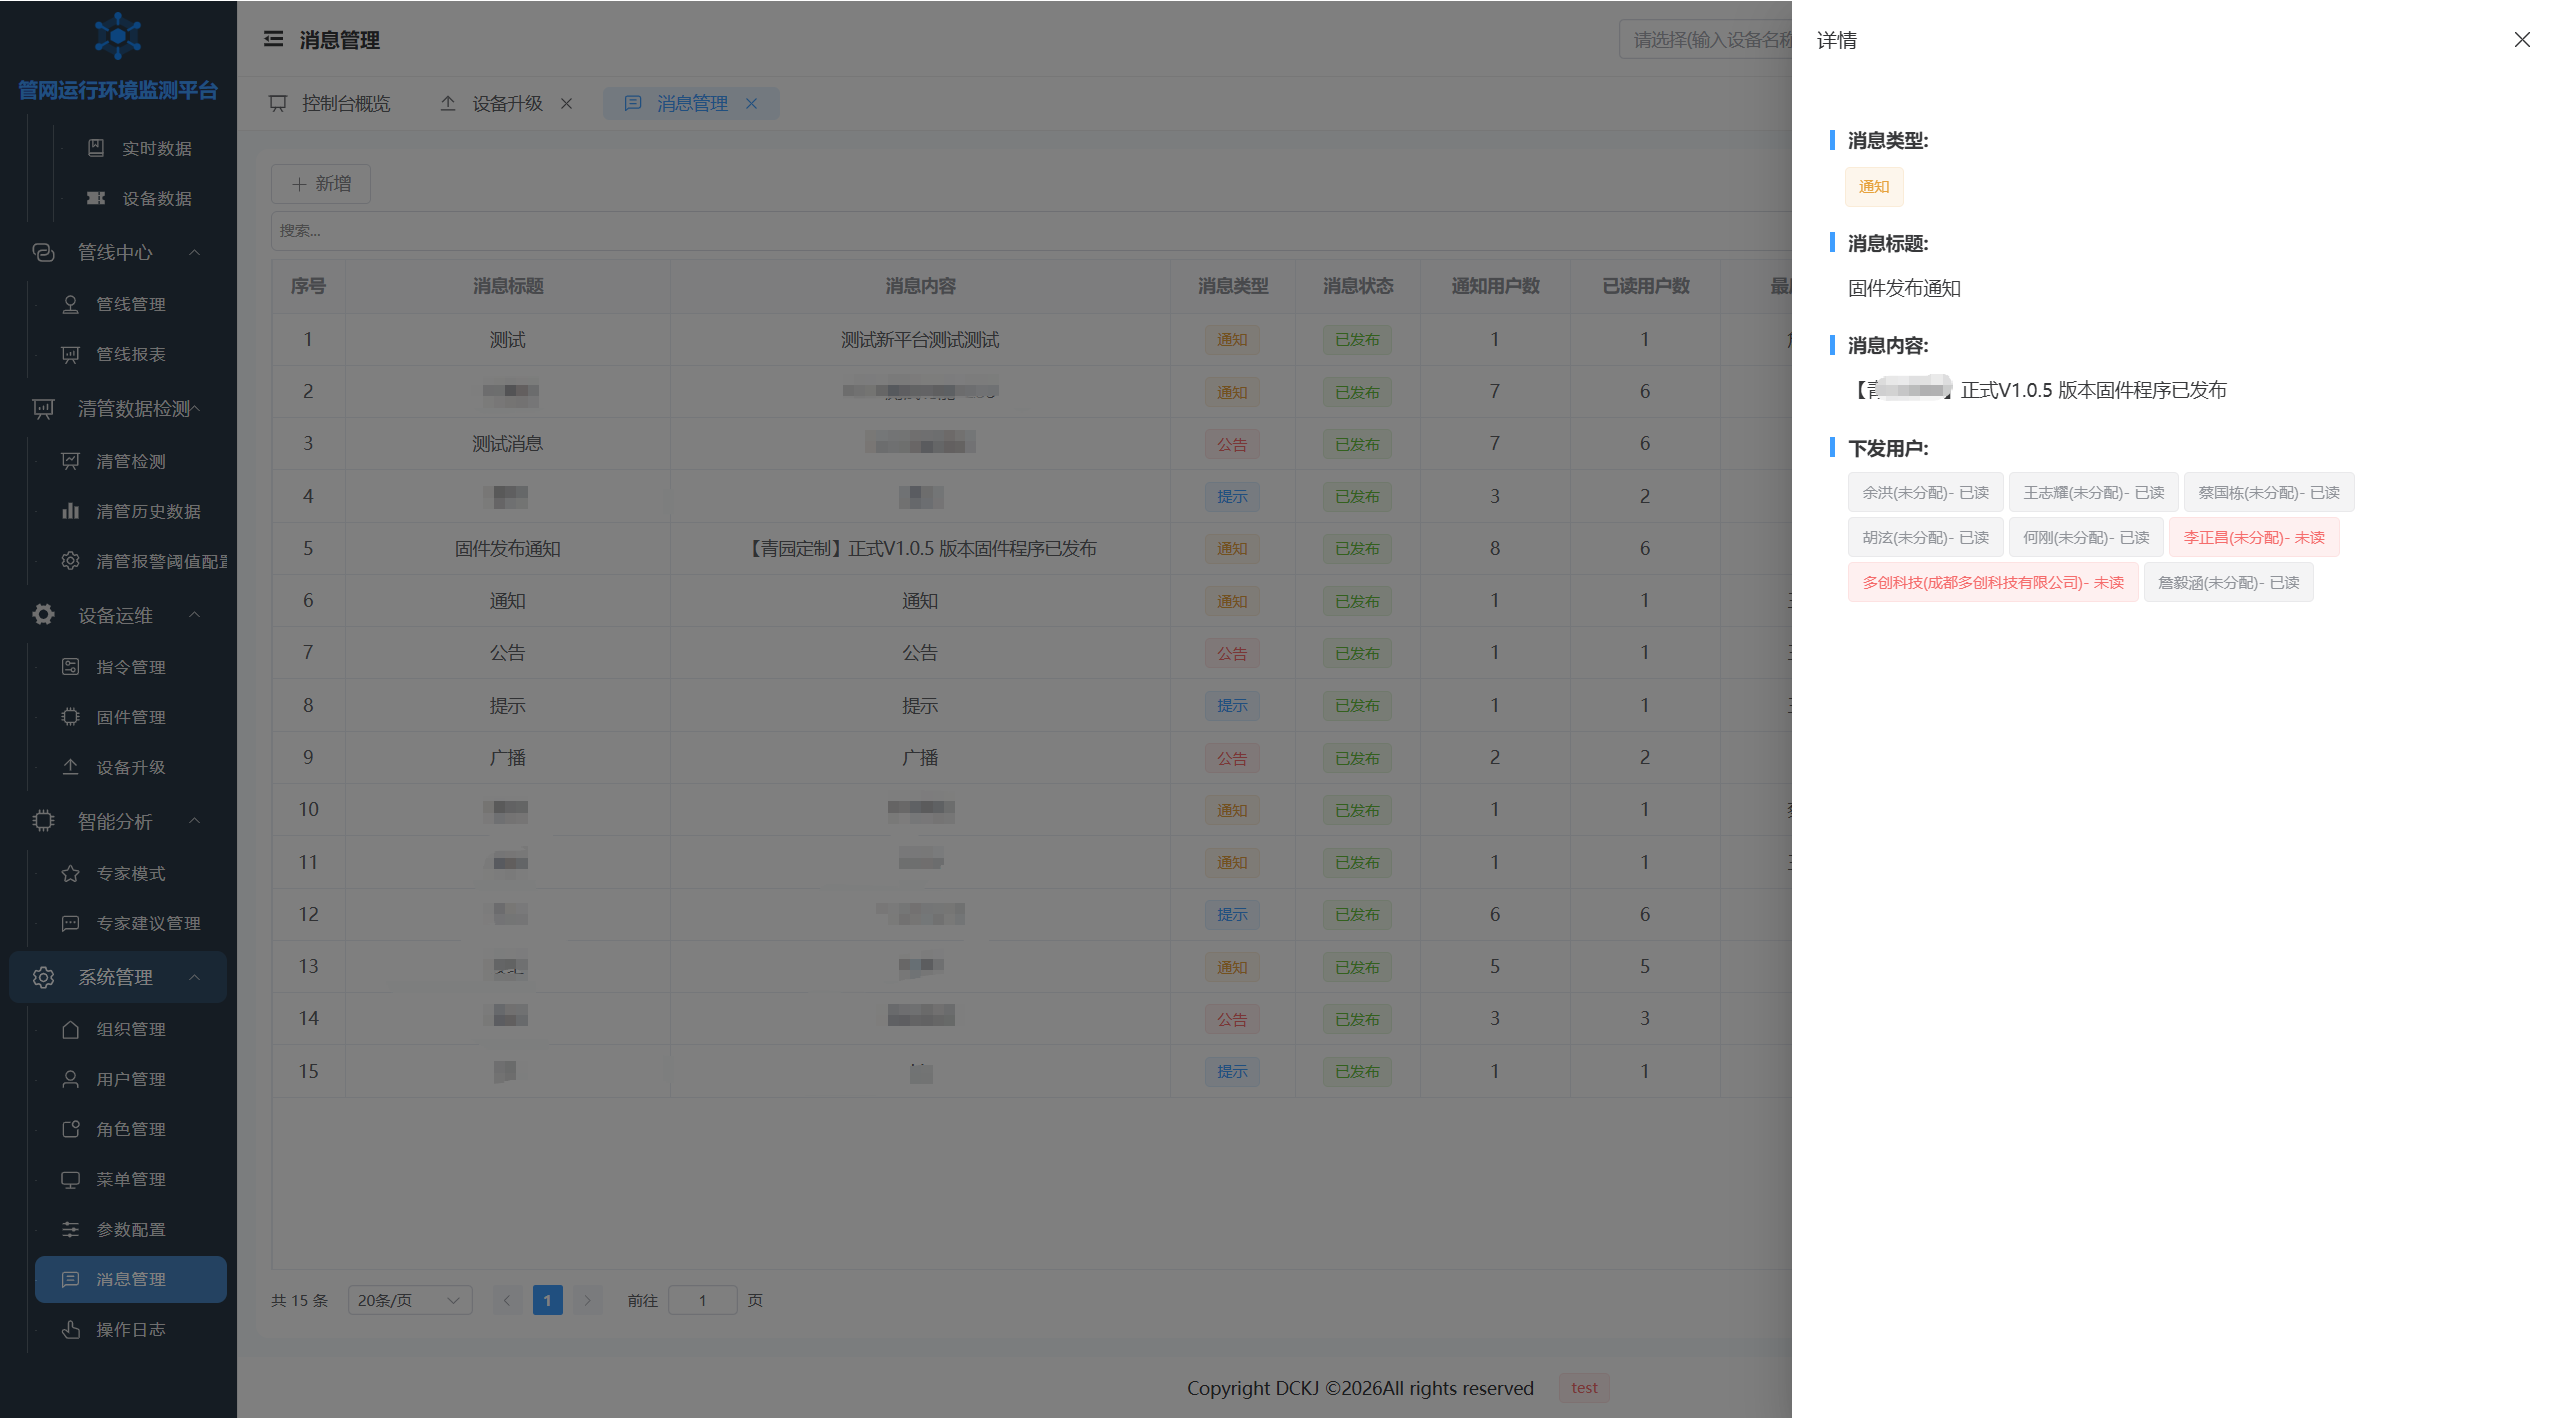The width and height of the screenshot is (2560, 1418).
Task: Click the 测试消息 title in row 3
Action: pyautogui.click(x=507, y=444)
